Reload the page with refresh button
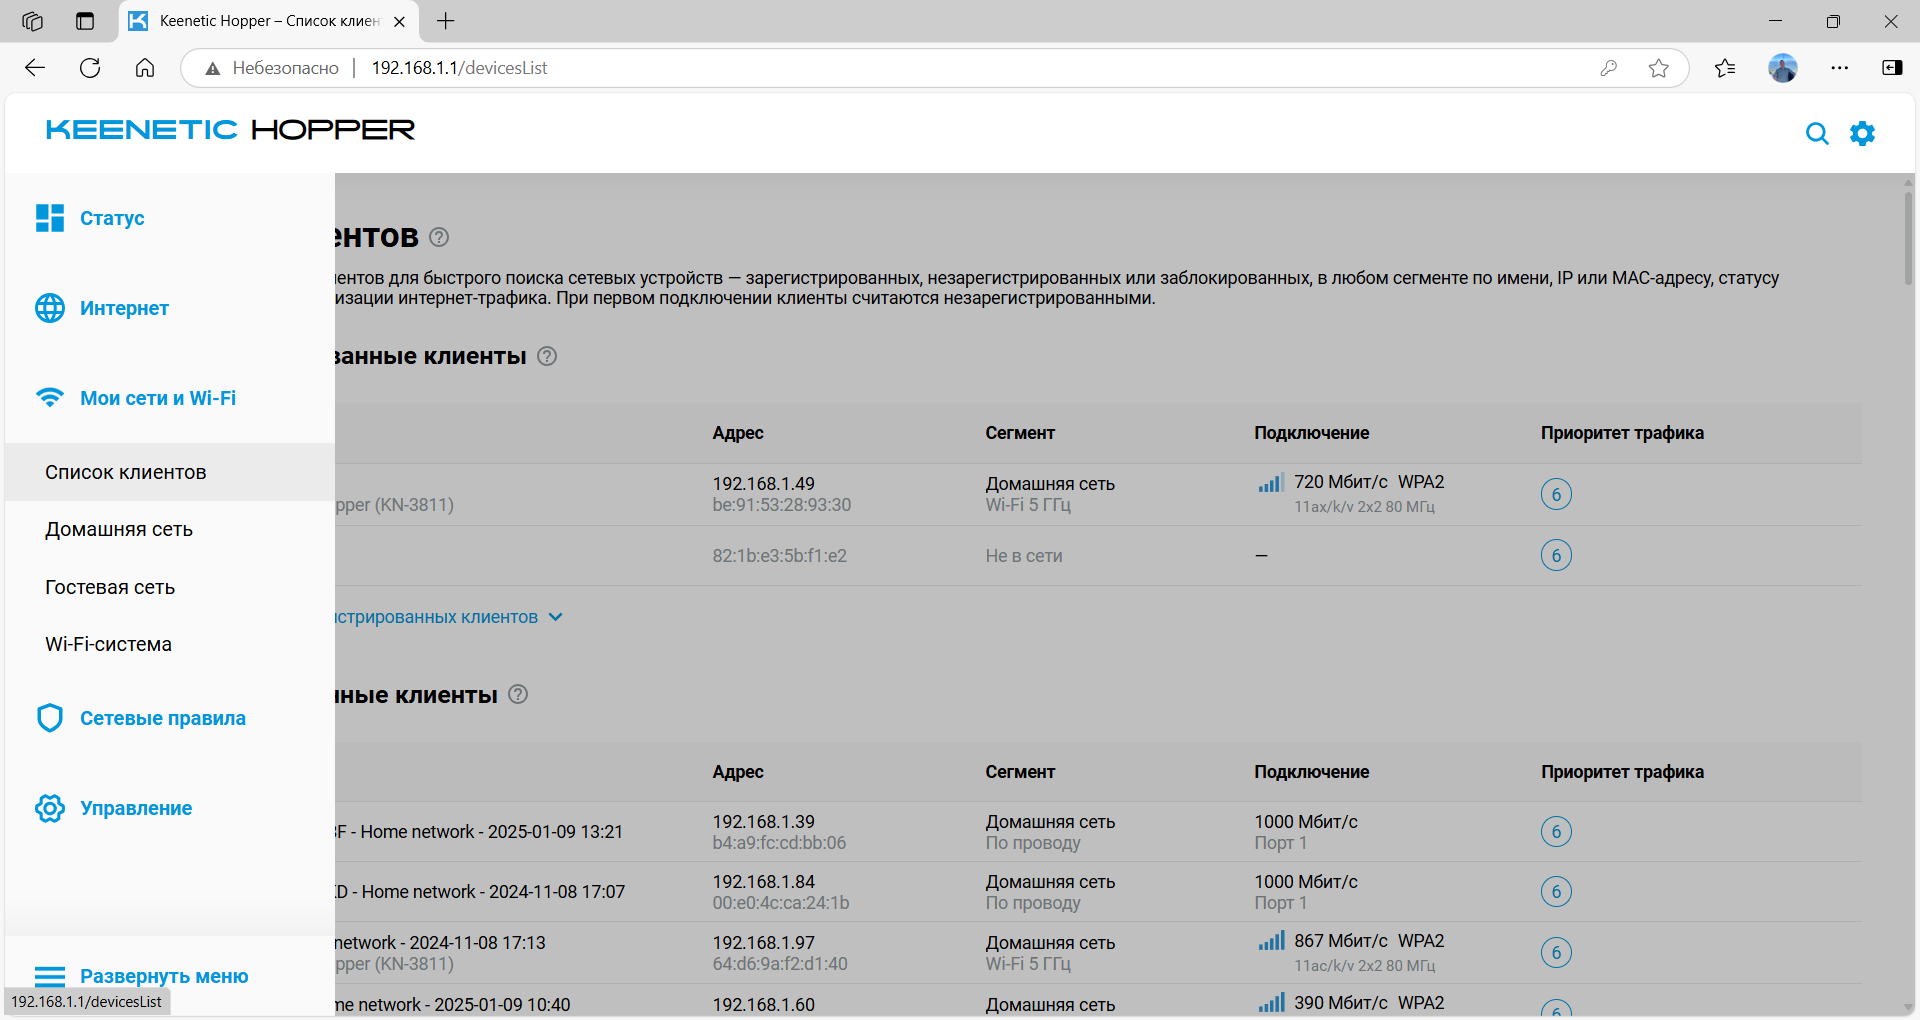This screenshot has height=1020, width=1920. click(90, 68)
